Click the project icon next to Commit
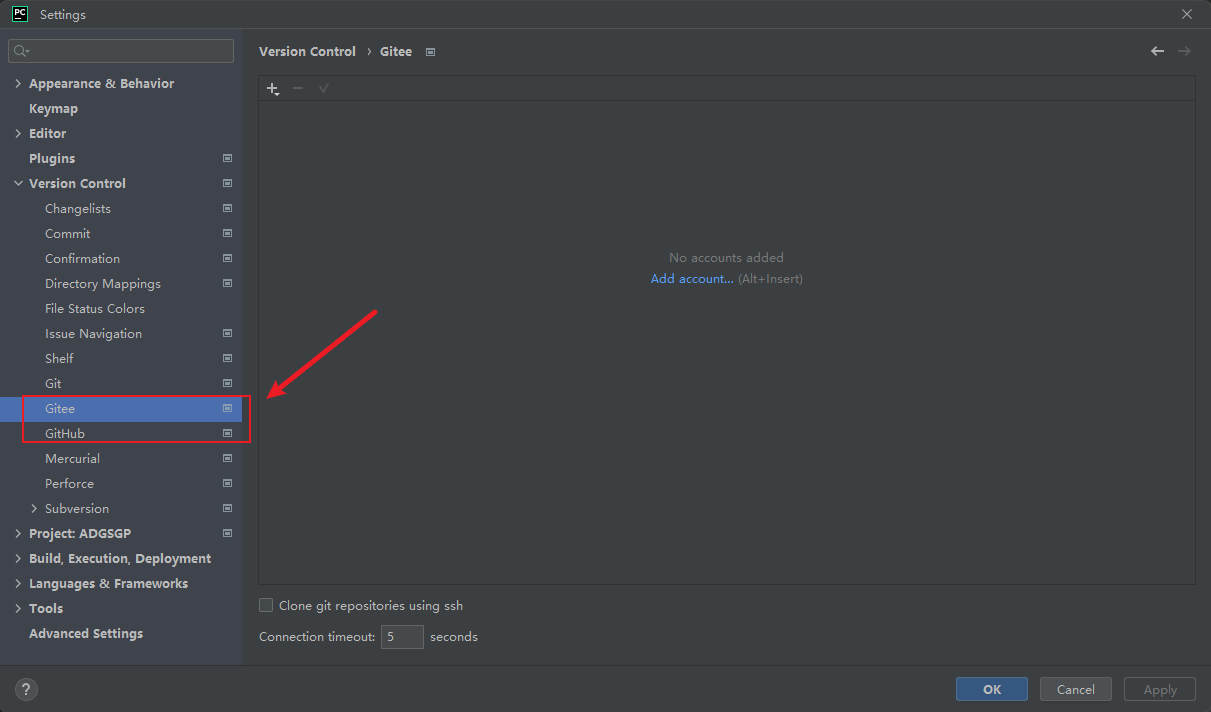The width and height of the screenshot is (1211, 712). (x=227, y=233)
